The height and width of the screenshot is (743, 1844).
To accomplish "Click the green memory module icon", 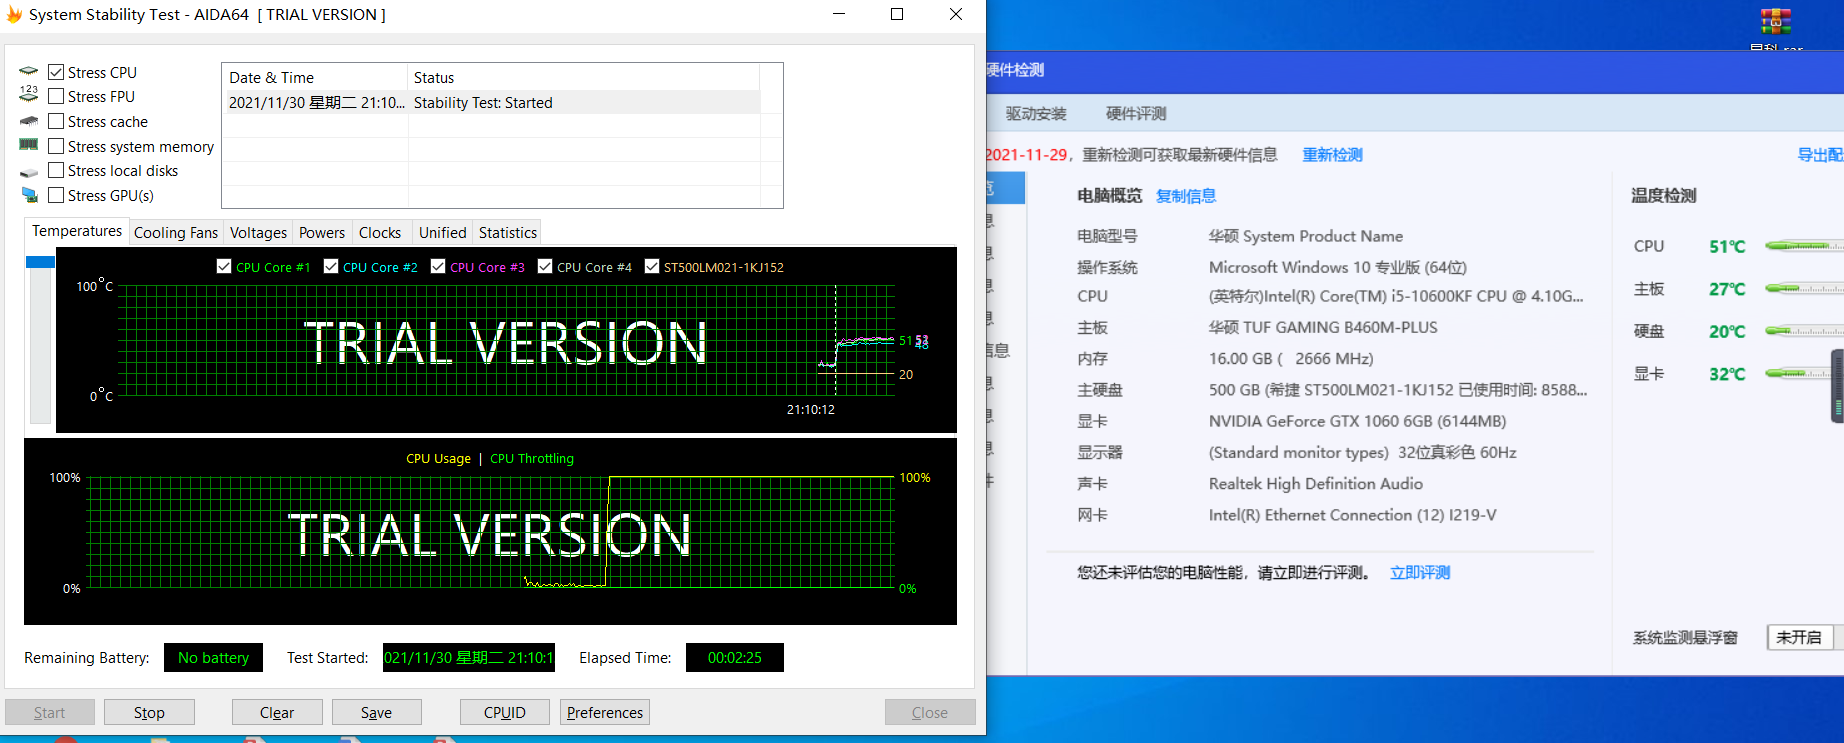I will 29,145.
